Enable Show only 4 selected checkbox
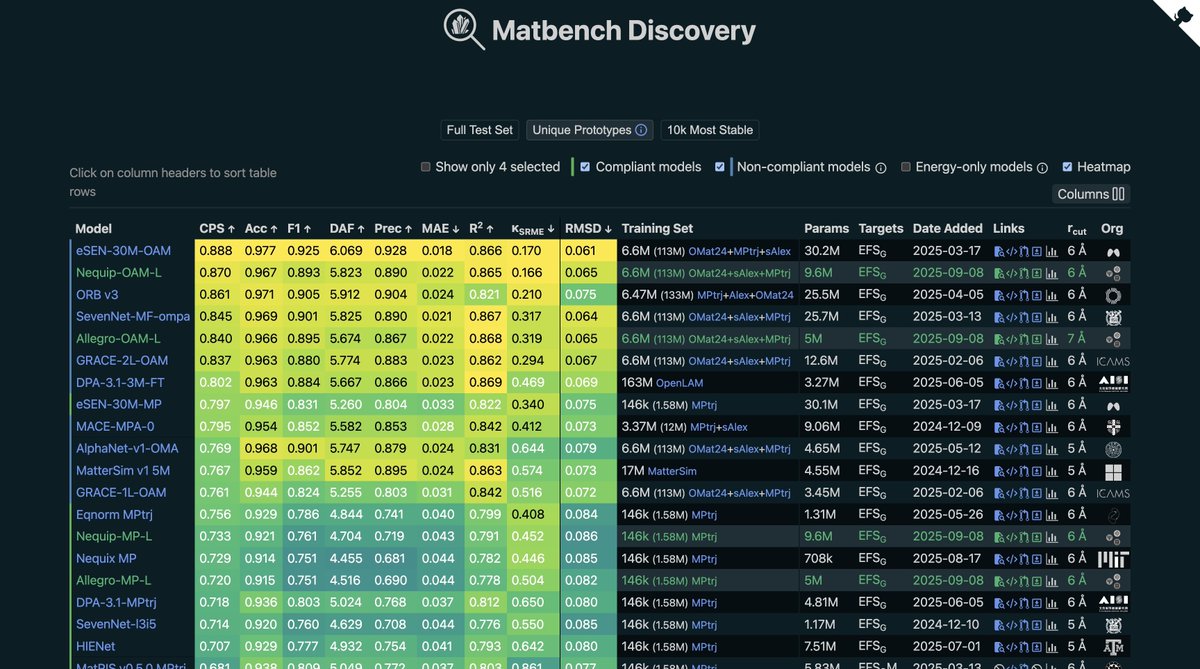Viewport: 1200px width, 669px height. tap(425, 166)
